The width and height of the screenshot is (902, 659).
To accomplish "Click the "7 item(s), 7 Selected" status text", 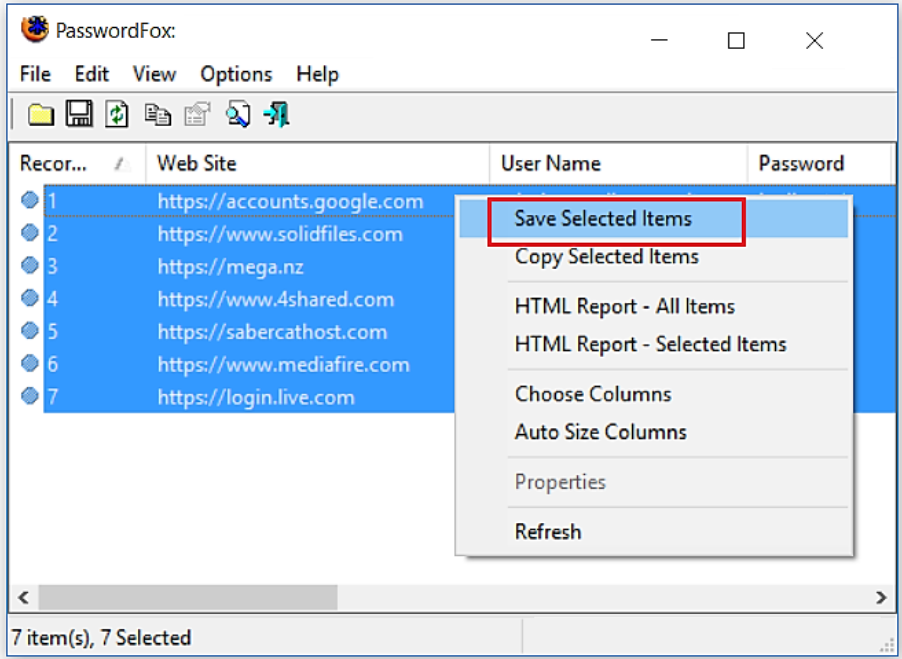I will pos(101,638).
